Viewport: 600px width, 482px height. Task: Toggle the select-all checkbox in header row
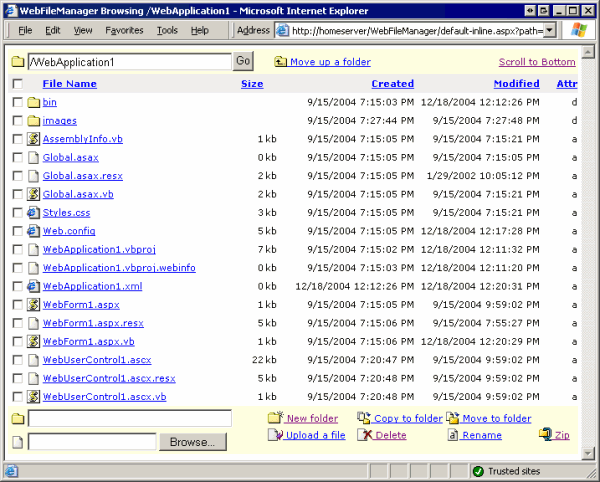tap(18, 83)
